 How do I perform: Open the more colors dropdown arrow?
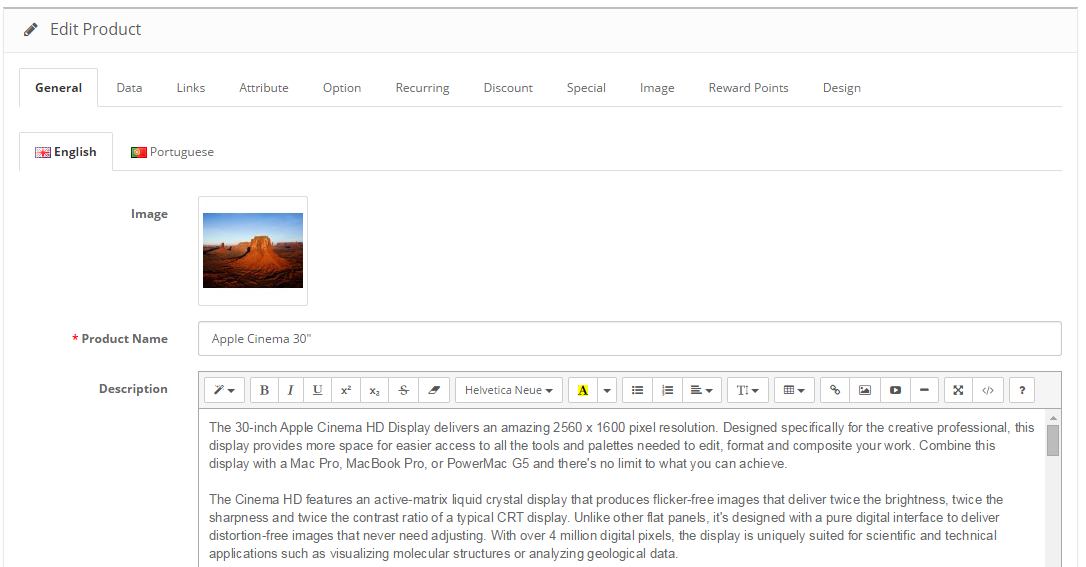click(x=607, y=390)
